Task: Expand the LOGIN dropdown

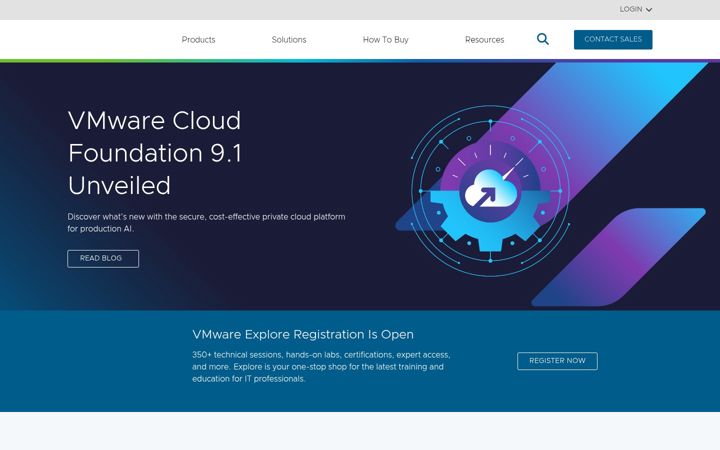Action: click(636, 9)
